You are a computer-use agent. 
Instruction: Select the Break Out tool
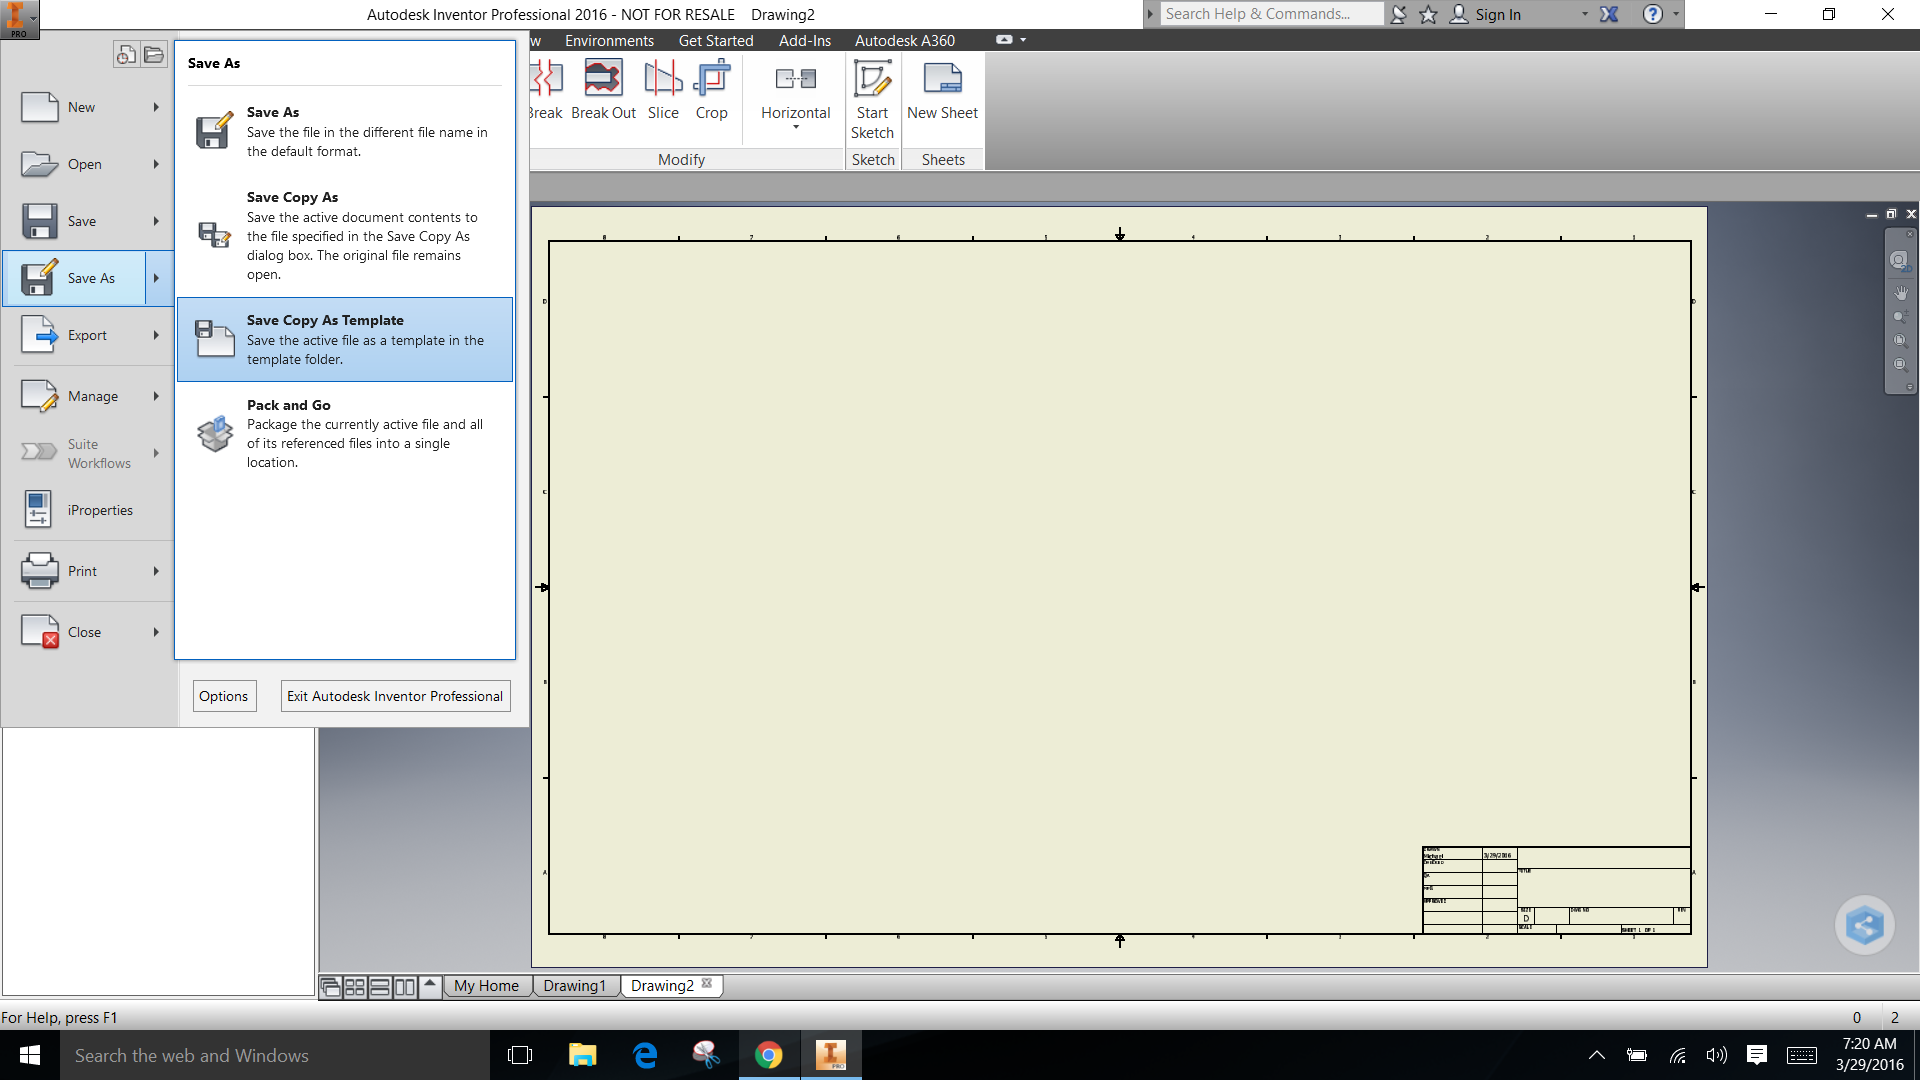603,90
